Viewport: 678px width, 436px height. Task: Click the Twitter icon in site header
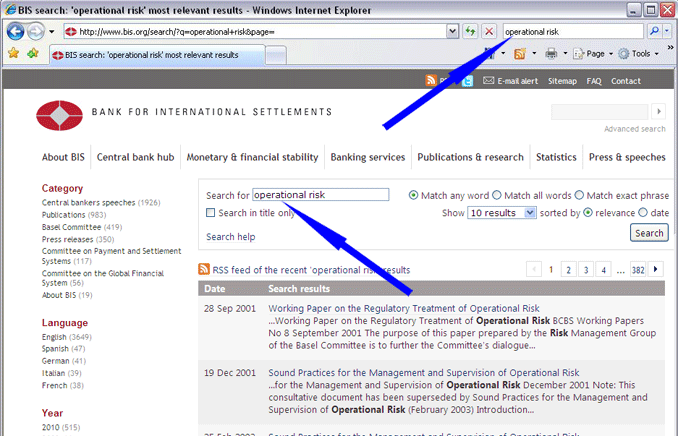[467, 81]
